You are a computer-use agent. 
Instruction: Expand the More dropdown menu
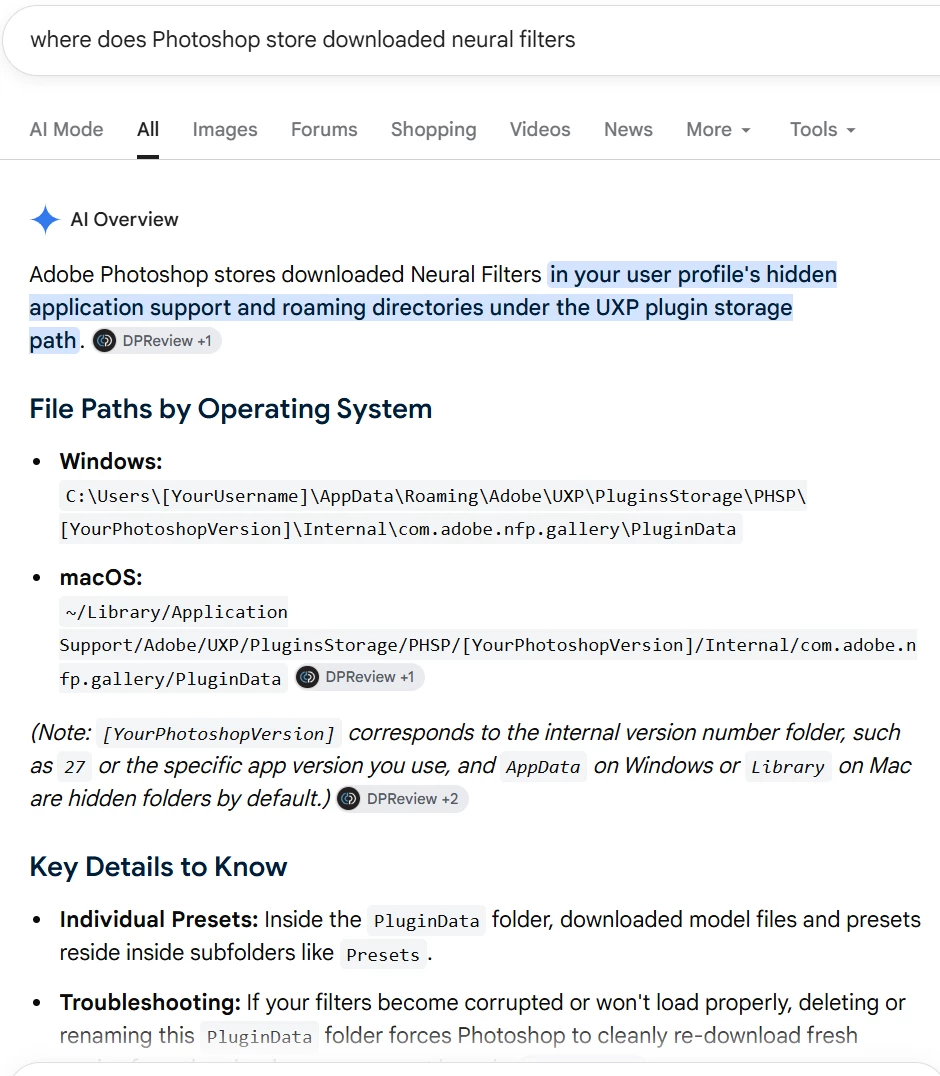point(718,130)
